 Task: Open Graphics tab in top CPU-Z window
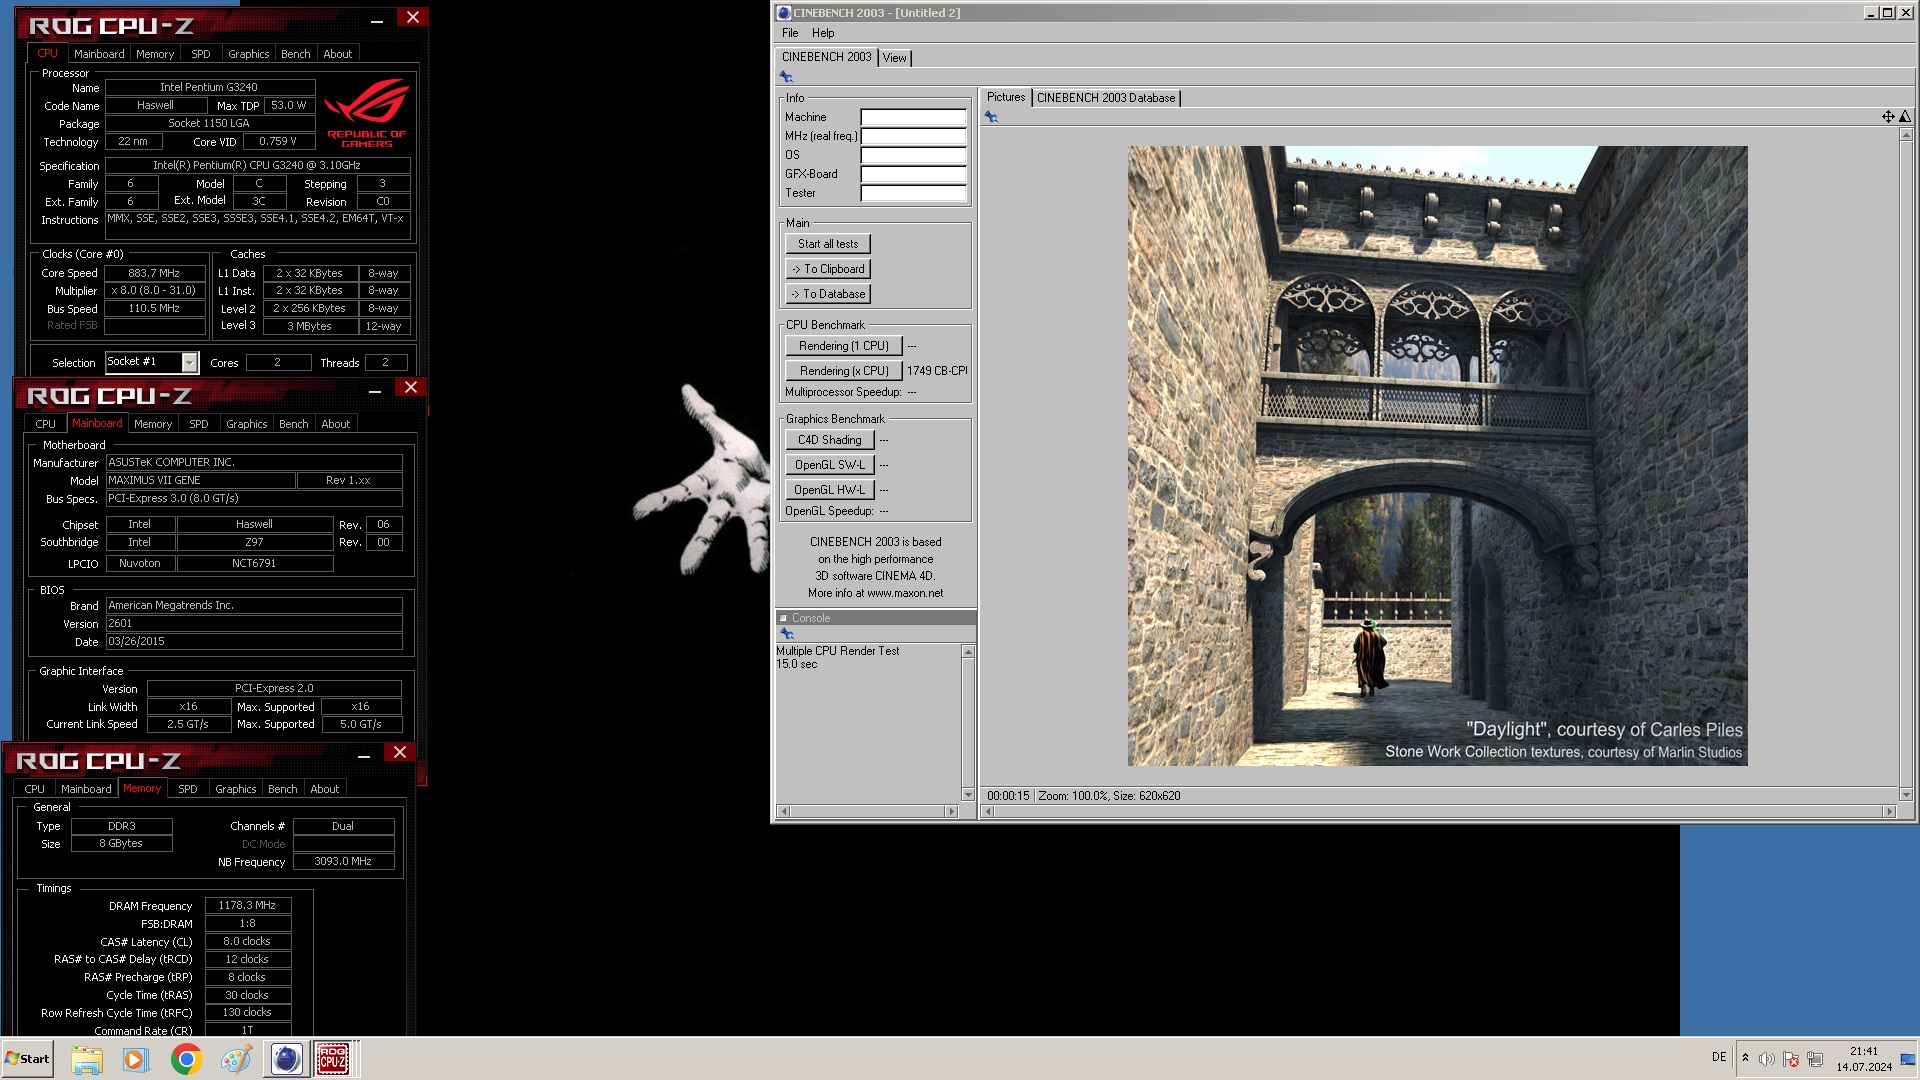(248, 54)
